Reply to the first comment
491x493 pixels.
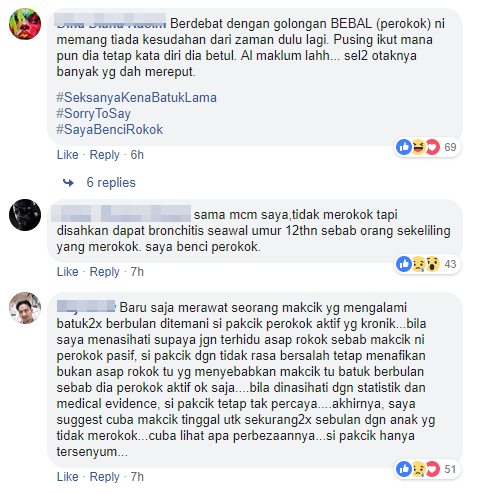tap(104, 155)
